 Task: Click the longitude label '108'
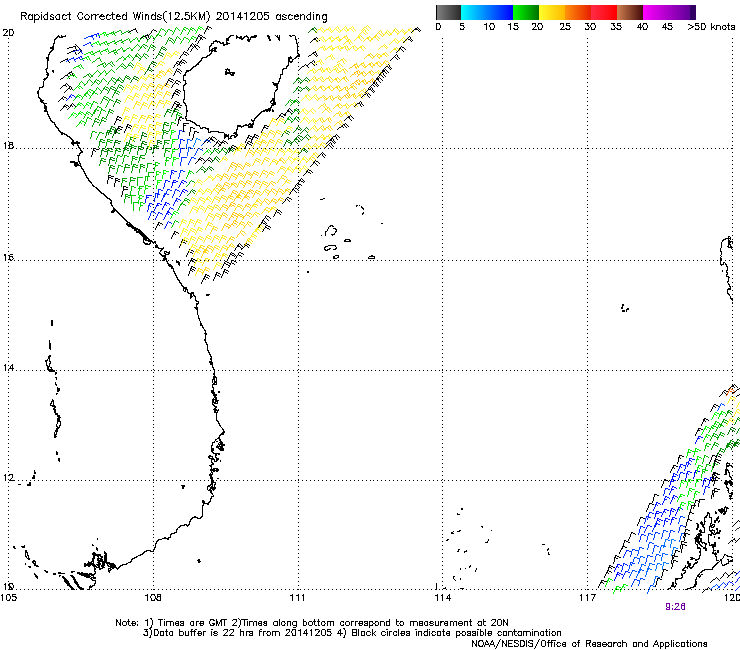pyautogui.click(x=152, y=598)
